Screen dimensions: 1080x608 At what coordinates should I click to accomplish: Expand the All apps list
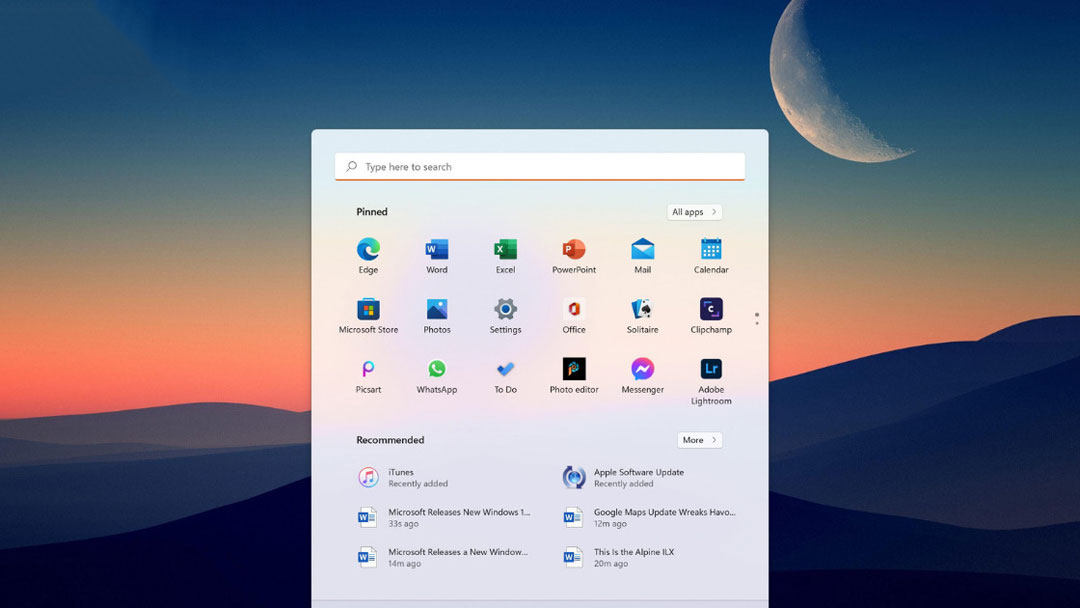click(694, 212)
